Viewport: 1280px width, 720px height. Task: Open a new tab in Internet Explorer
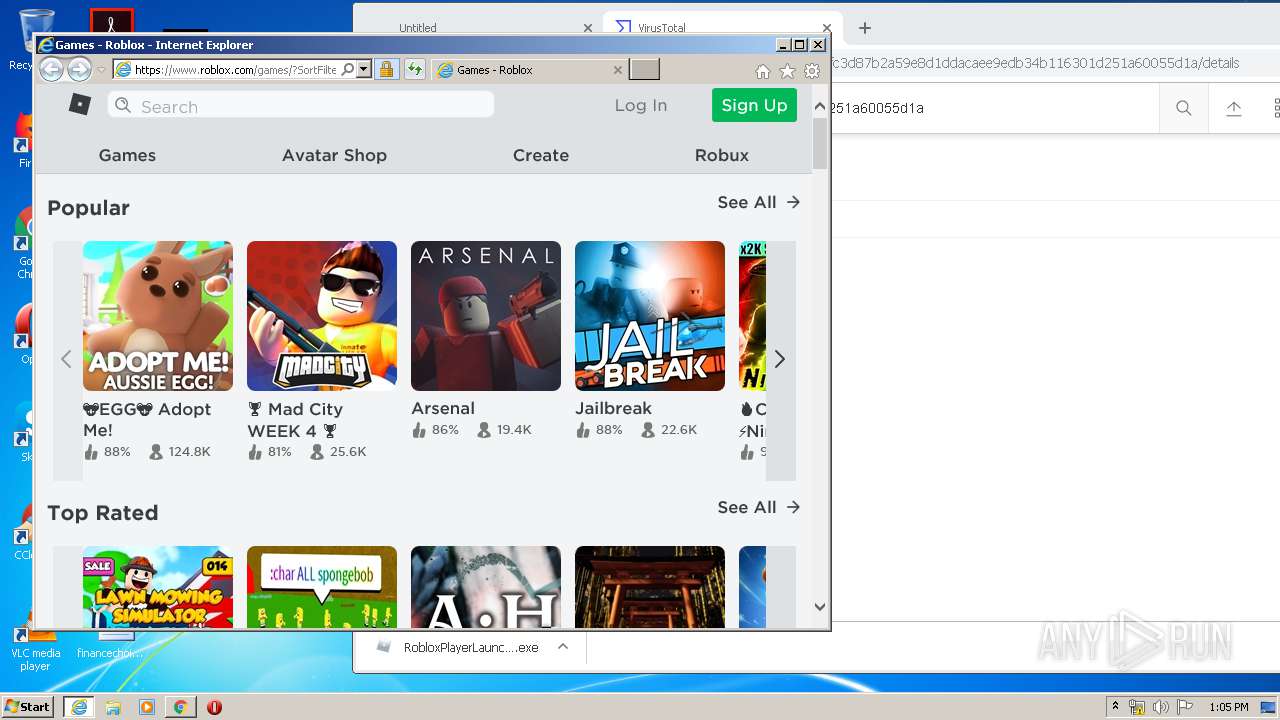(x=645, y=69)
